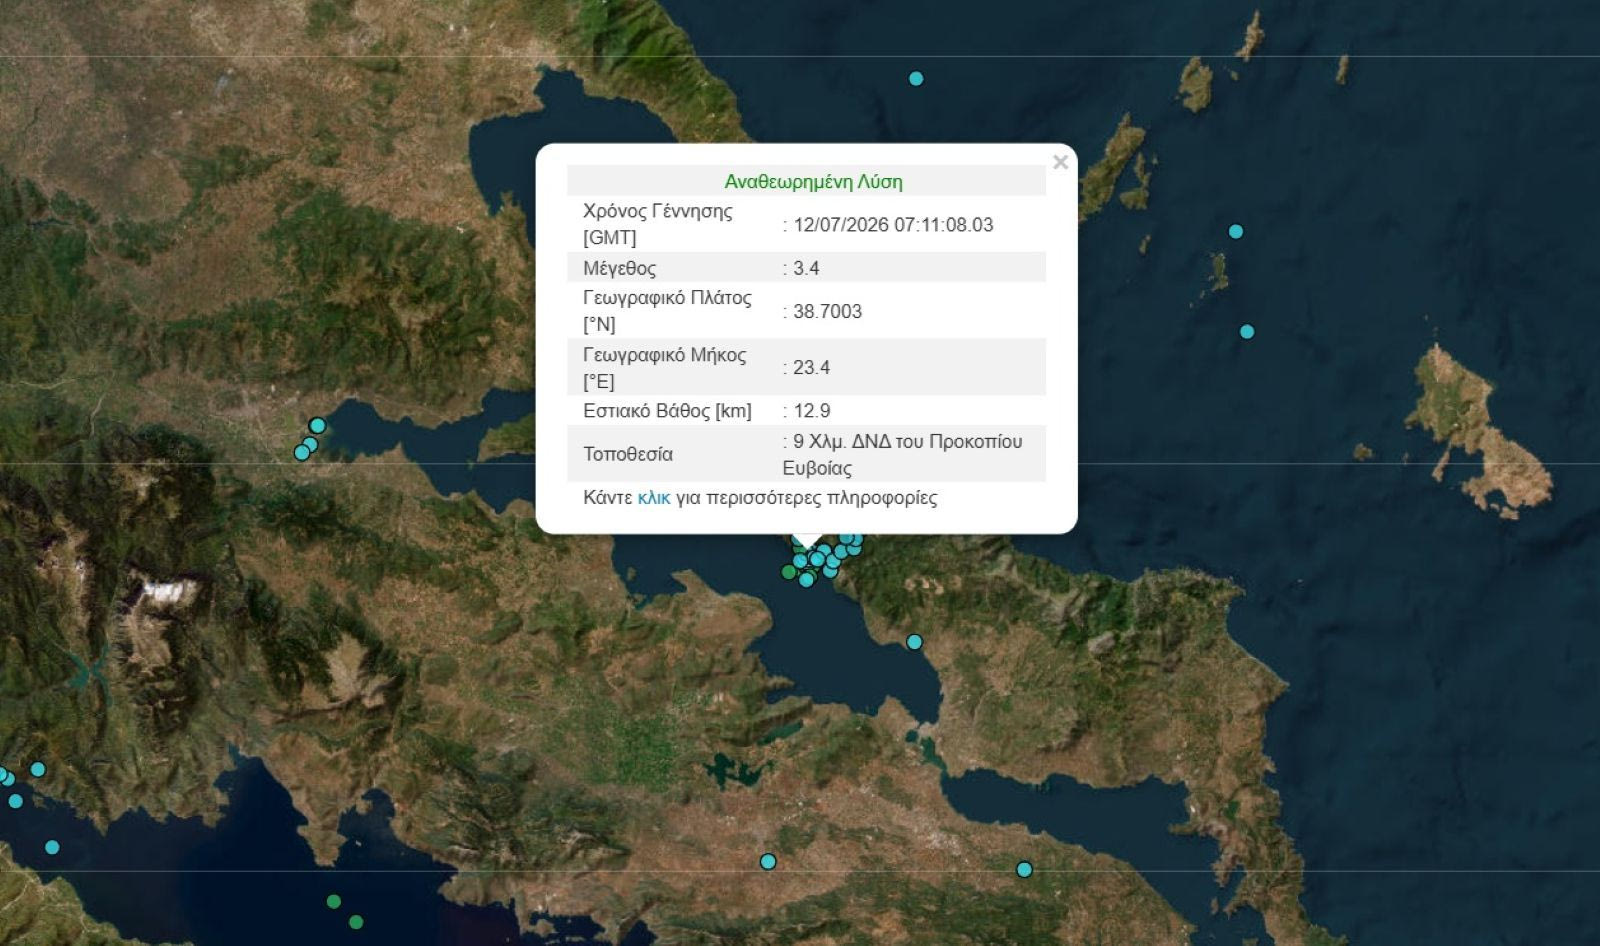Click the cyan marker in open sea northwest of Skyros island
The height and width of the screenshot is (946, 1600).
point(1247,331)
